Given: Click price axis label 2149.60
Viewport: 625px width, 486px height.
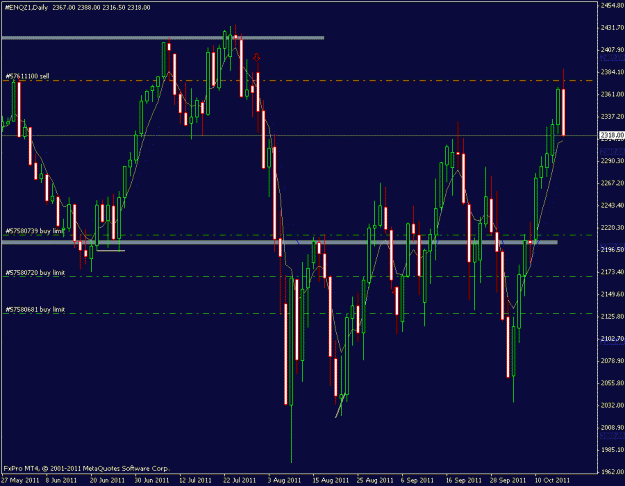Looking at the screenshot, I should (612, 294).
